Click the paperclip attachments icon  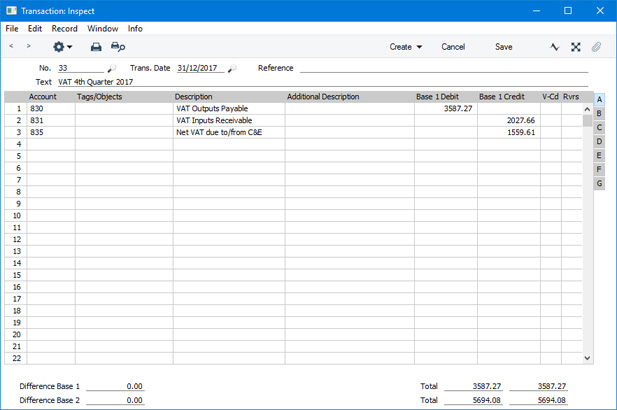click(x=597, y=47)
